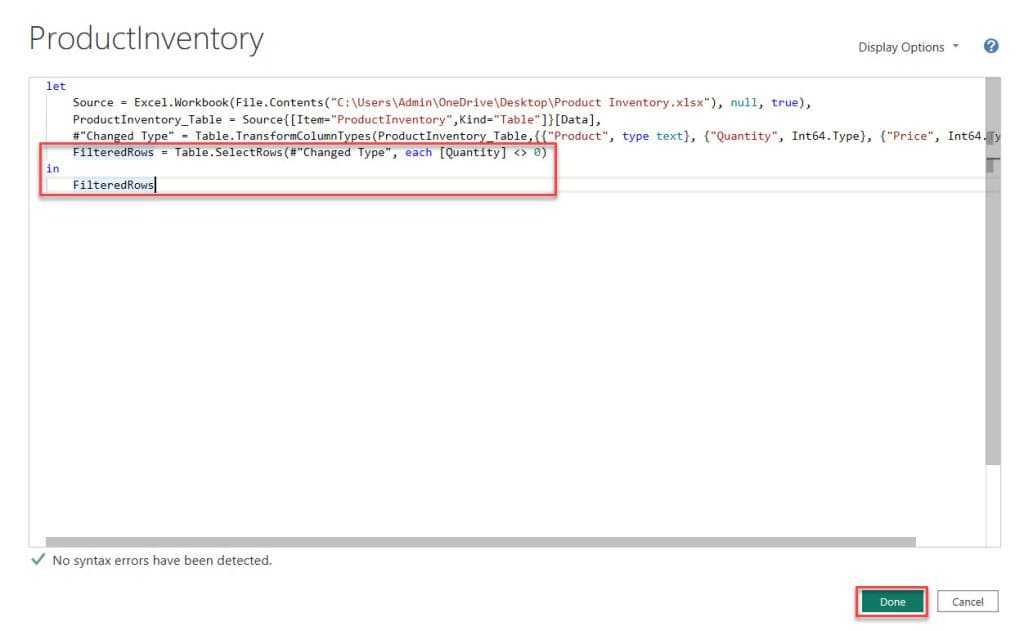The height and width of the screenshot is (631, 1024).
Task: Click the Cancel button
Action: point(967,602)
